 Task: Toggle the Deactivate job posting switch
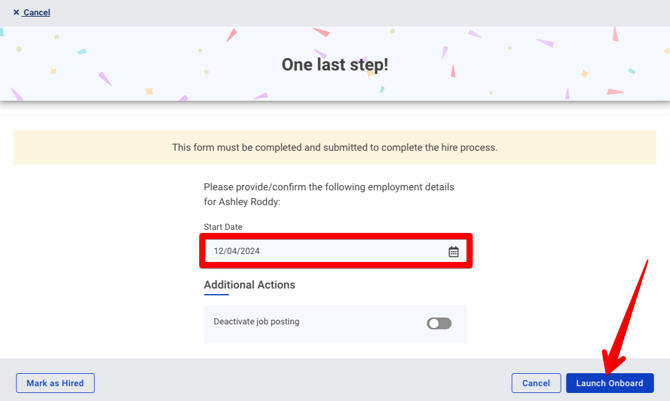point(439,323)
